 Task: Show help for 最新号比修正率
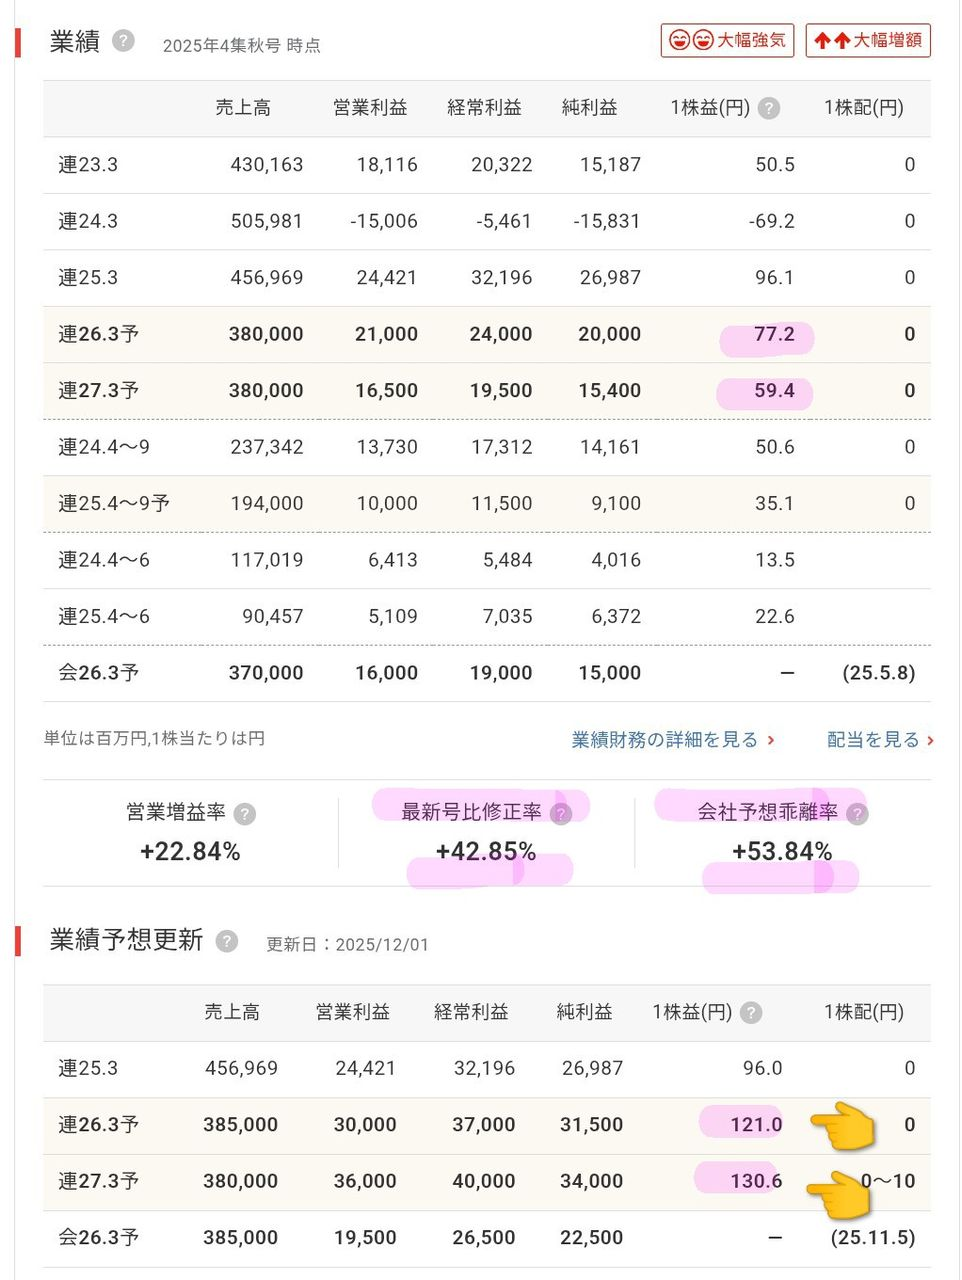point(561,813)
